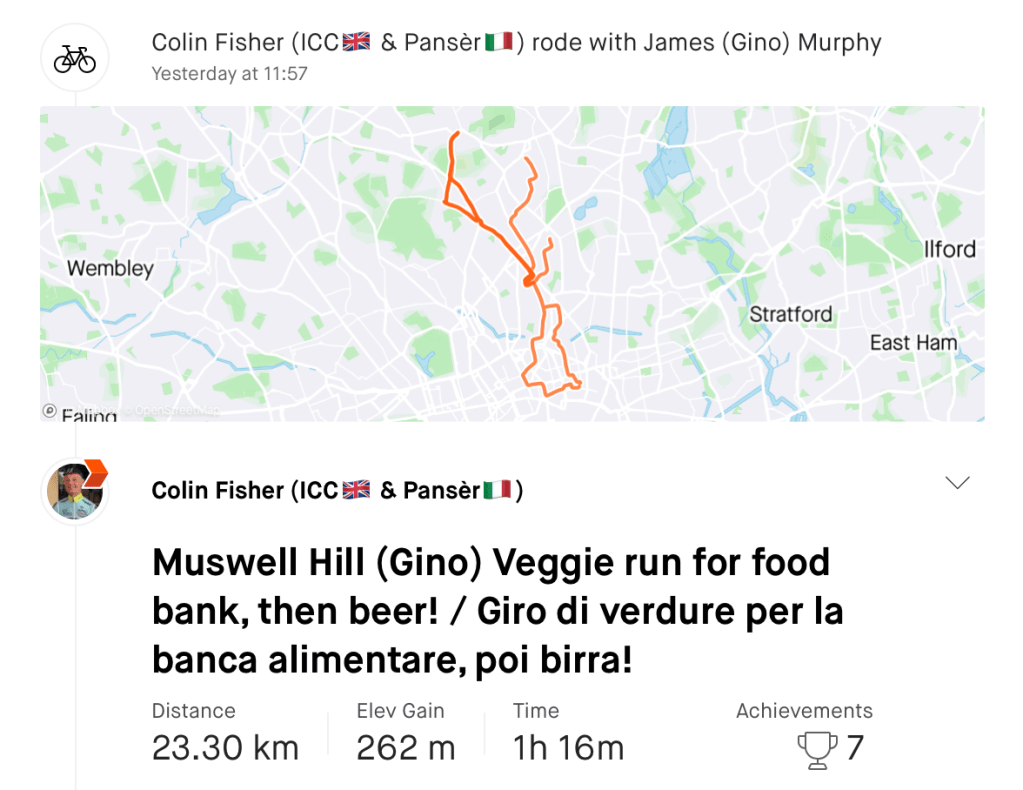Expand the chevron menu beside Colin Fisher
Viewport: 1023px width, 790px height.
coord(957,483)
